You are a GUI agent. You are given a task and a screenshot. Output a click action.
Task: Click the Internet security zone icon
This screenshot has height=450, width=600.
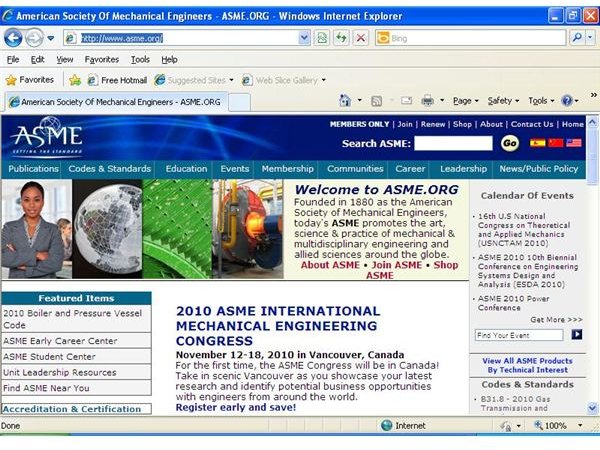(386, 426)
